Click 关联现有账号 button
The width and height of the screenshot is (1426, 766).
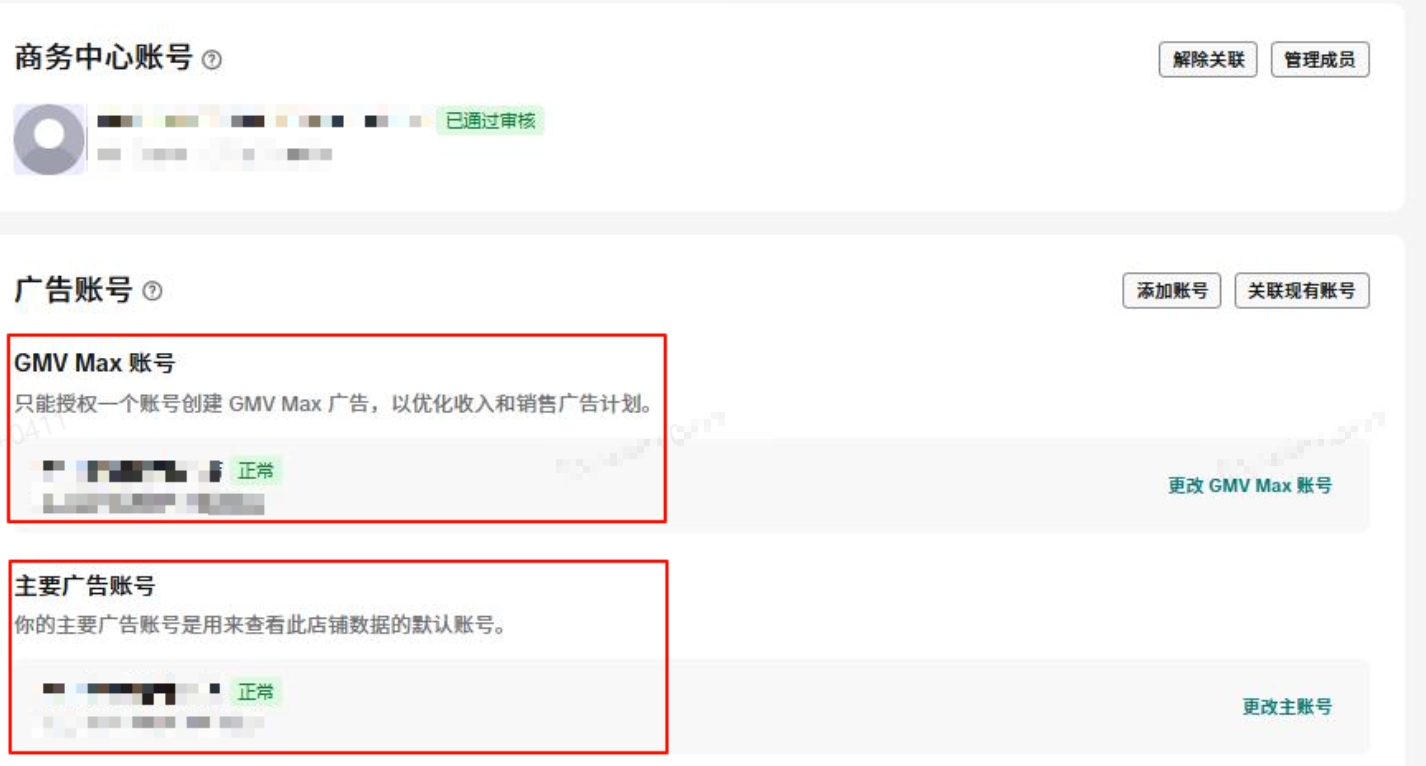[x=1302, y=291]
